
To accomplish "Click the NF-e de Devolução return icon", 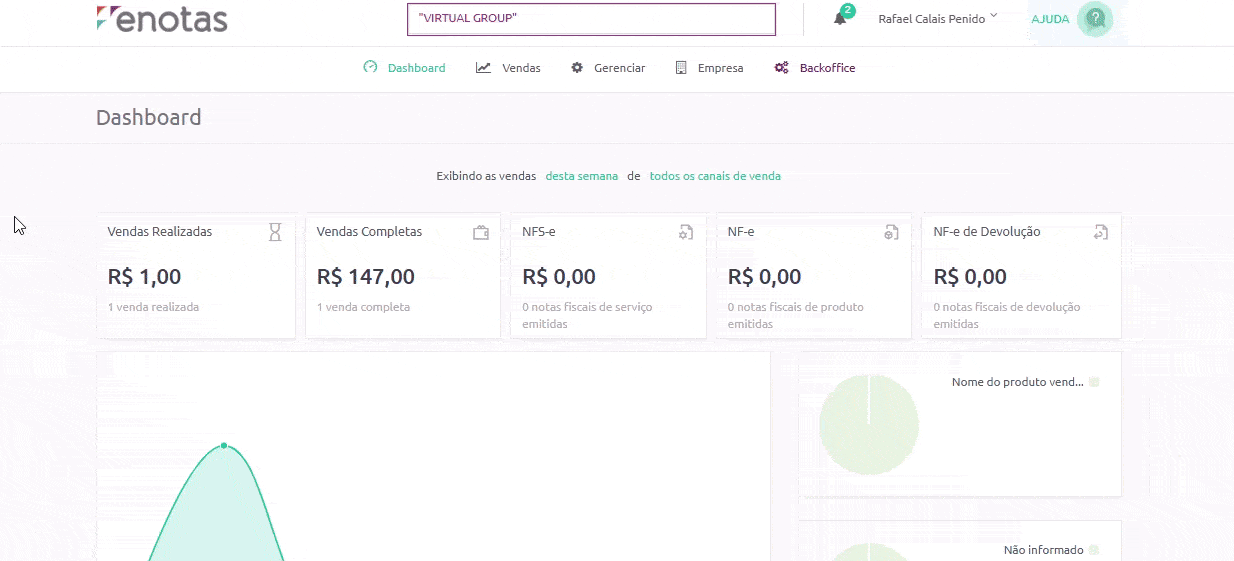I will (1100, 232).
